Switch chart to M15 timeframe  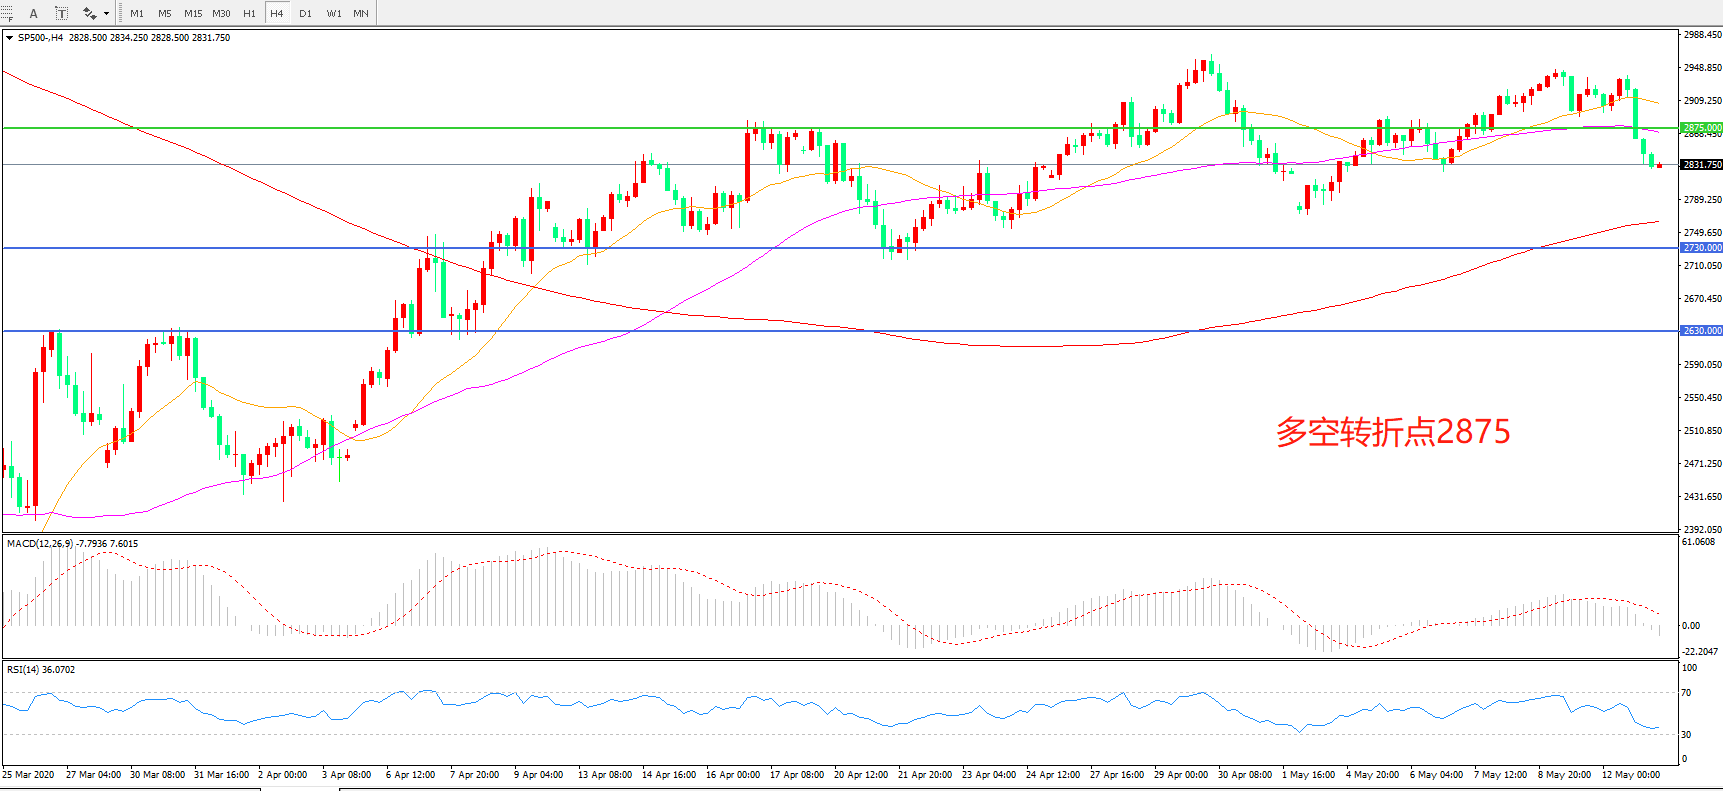pyautogui.click(x=193, y=13)
